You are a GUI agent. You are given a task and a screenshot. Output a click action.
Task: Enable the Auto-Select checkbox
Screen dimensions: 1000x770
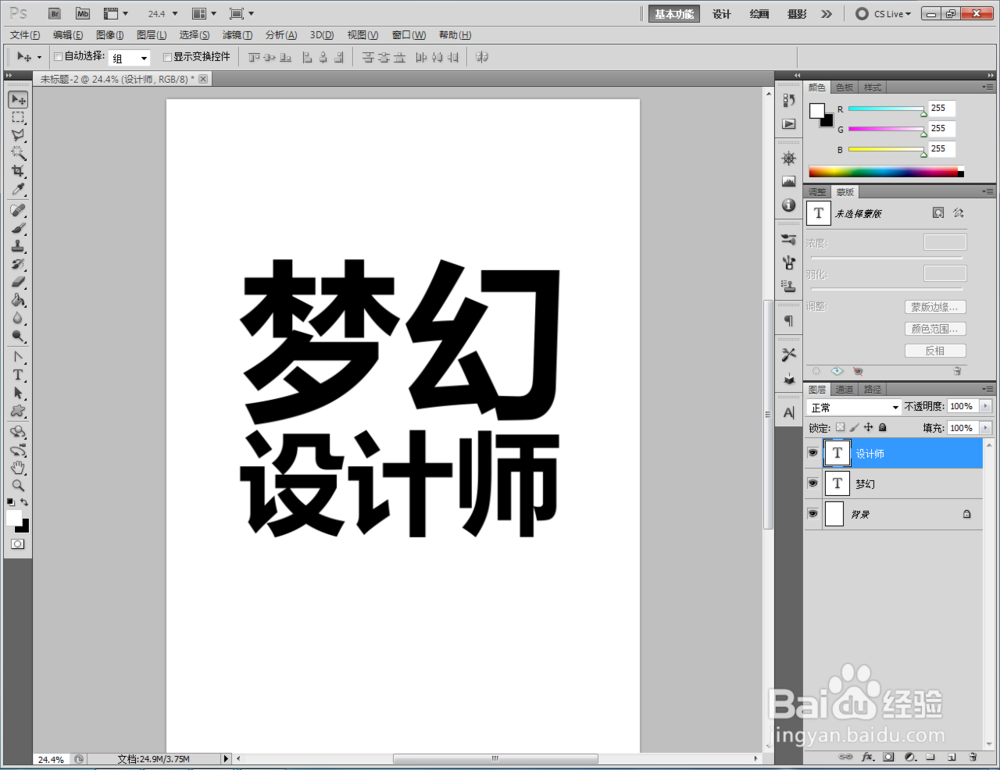point(58,57)
